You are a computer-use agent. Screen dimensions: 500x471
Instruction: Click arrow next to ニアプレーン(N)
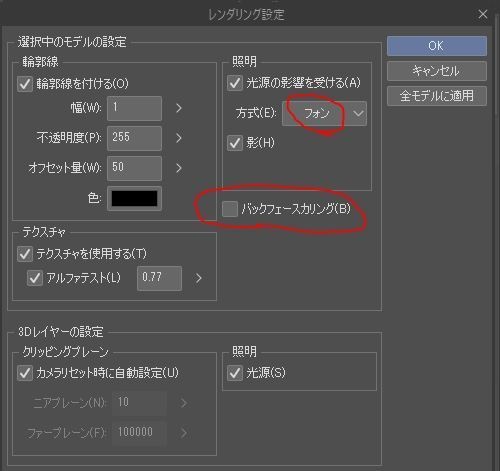pos(184,403)
